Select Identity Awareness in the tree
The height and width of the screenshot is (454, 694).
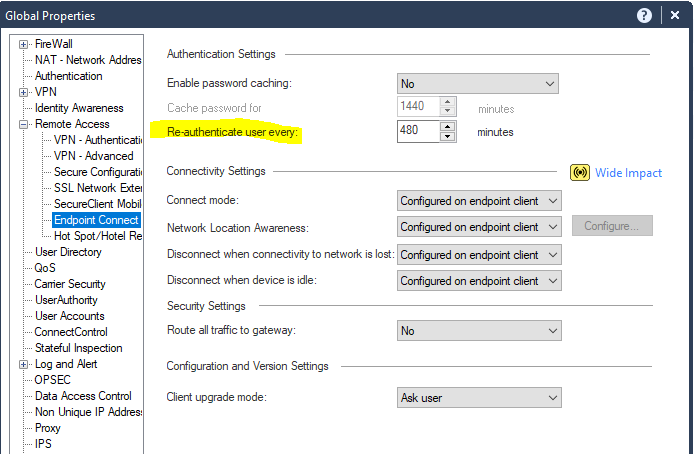tap(79, 108)
